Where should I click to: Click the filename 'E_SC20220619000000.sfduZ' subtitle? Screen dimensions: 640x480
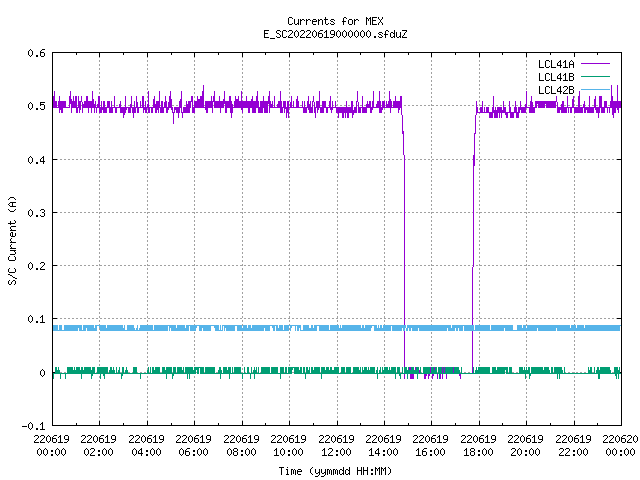point(335,34)
